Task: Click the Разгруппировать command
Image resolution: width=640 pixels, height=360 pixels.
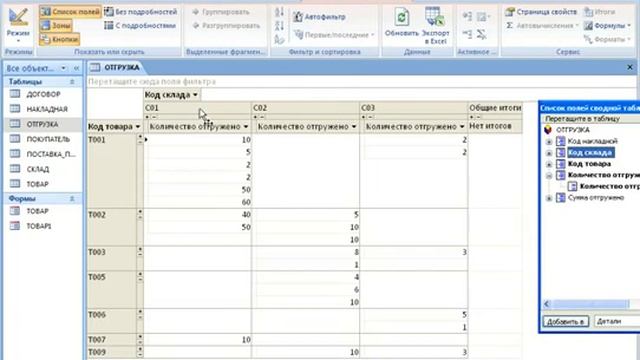Action: (226, 26)
